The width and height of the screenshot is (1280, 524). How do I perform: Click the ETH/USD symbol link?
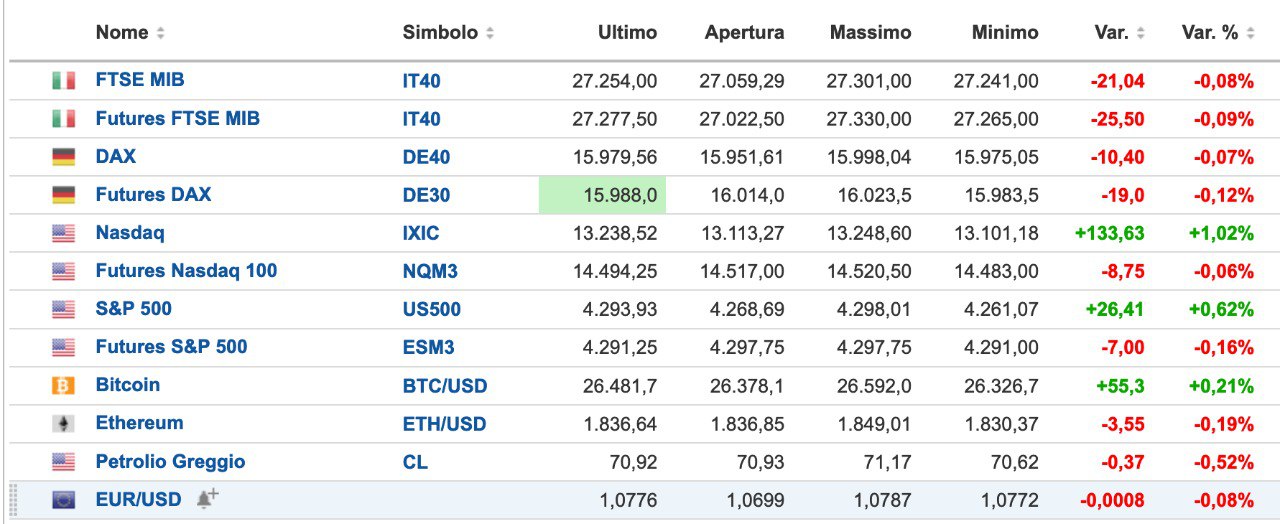[x=444, y=424]
